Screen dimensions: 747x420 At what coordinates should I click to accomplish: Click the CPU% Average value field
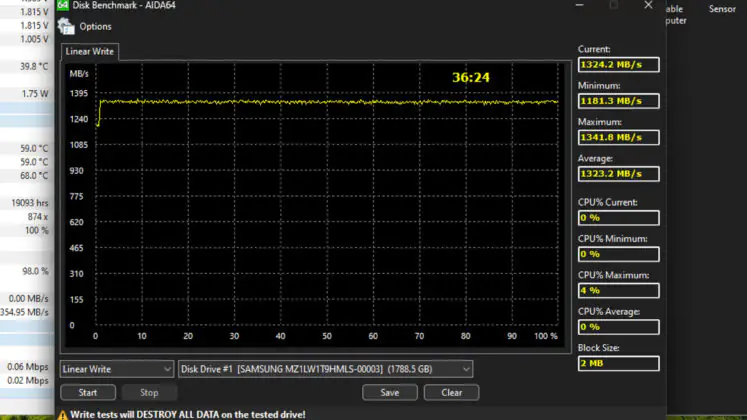coord(618,327)
